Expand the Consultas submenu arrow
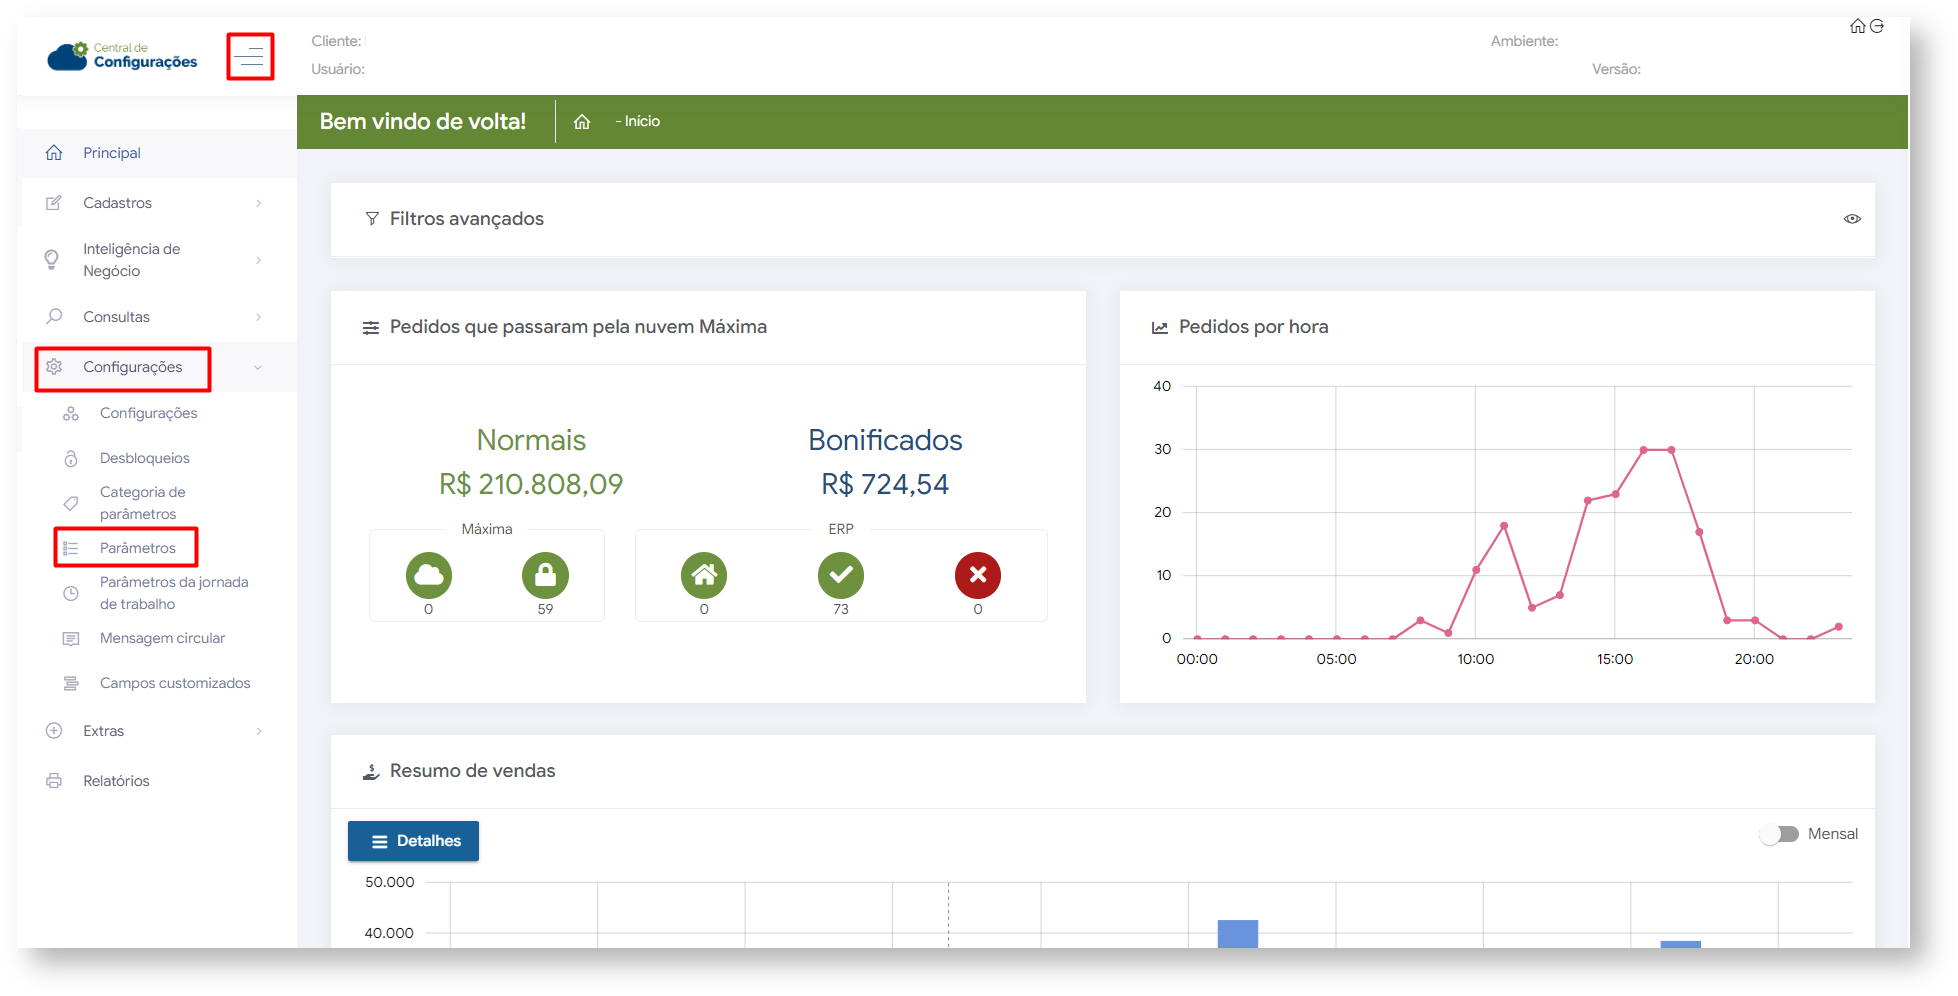 (x=259, y=317)
